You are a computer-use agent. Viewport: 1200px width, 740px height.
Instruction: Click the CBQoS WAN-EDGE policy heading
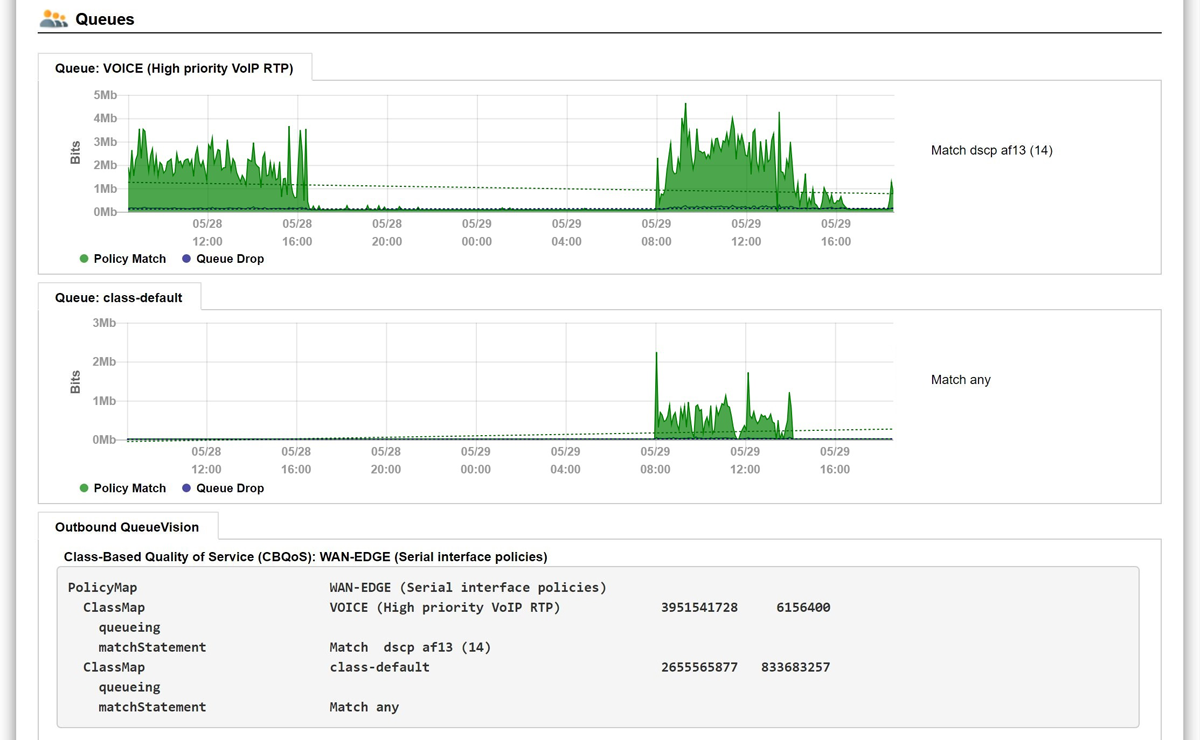[x=305, y=556]
